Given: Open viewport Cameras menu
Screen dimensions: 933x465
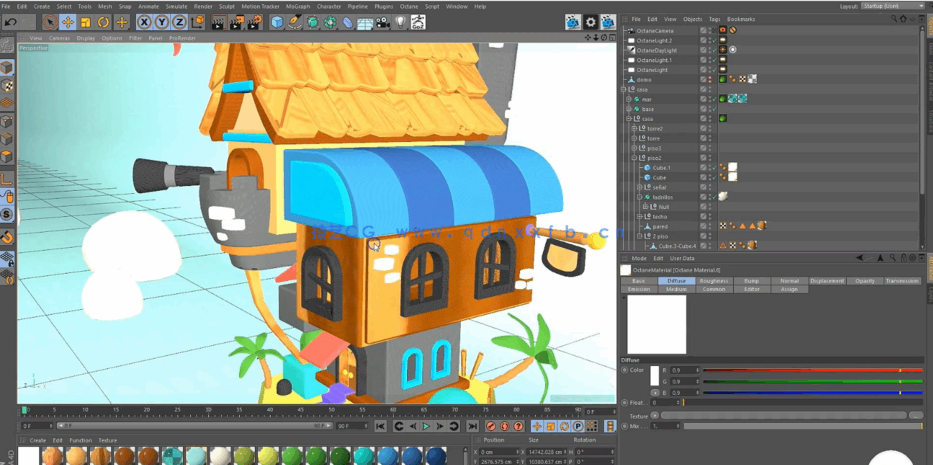Looking at the screenshot, I should [59, 38].
